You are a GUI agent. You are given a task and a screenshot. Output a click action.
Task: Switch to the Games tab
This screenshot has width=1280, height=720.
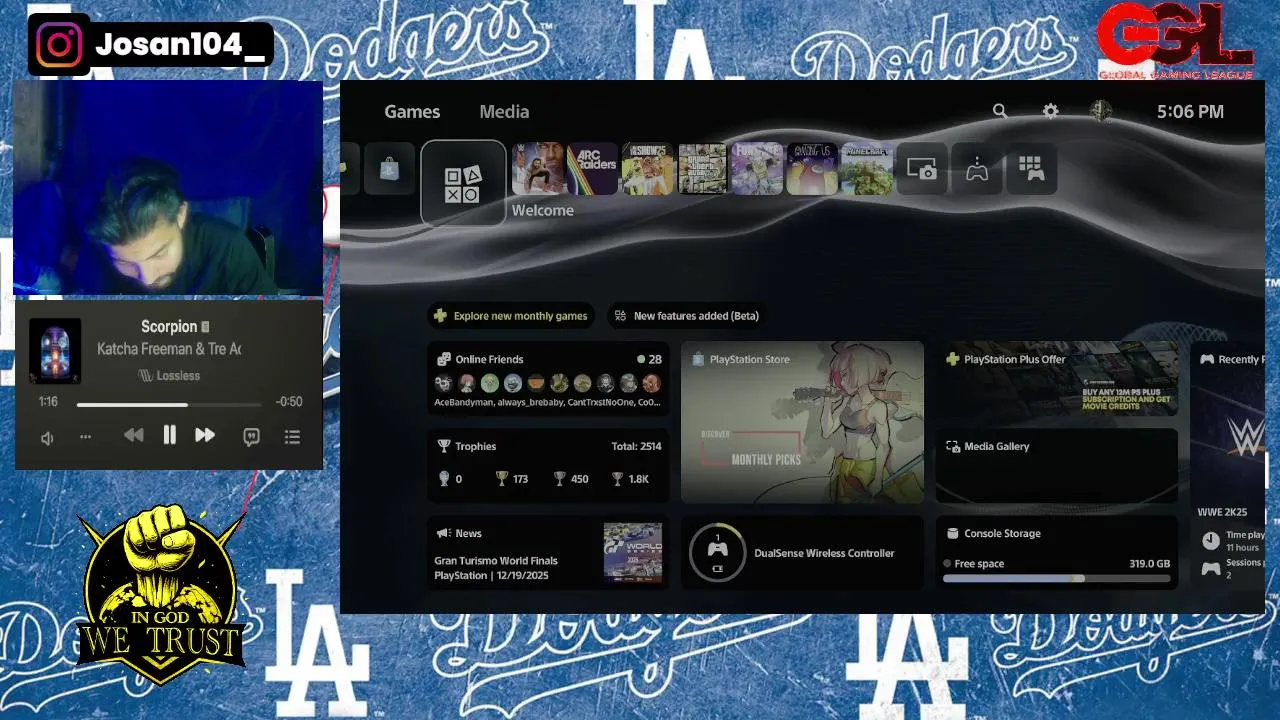412,112
